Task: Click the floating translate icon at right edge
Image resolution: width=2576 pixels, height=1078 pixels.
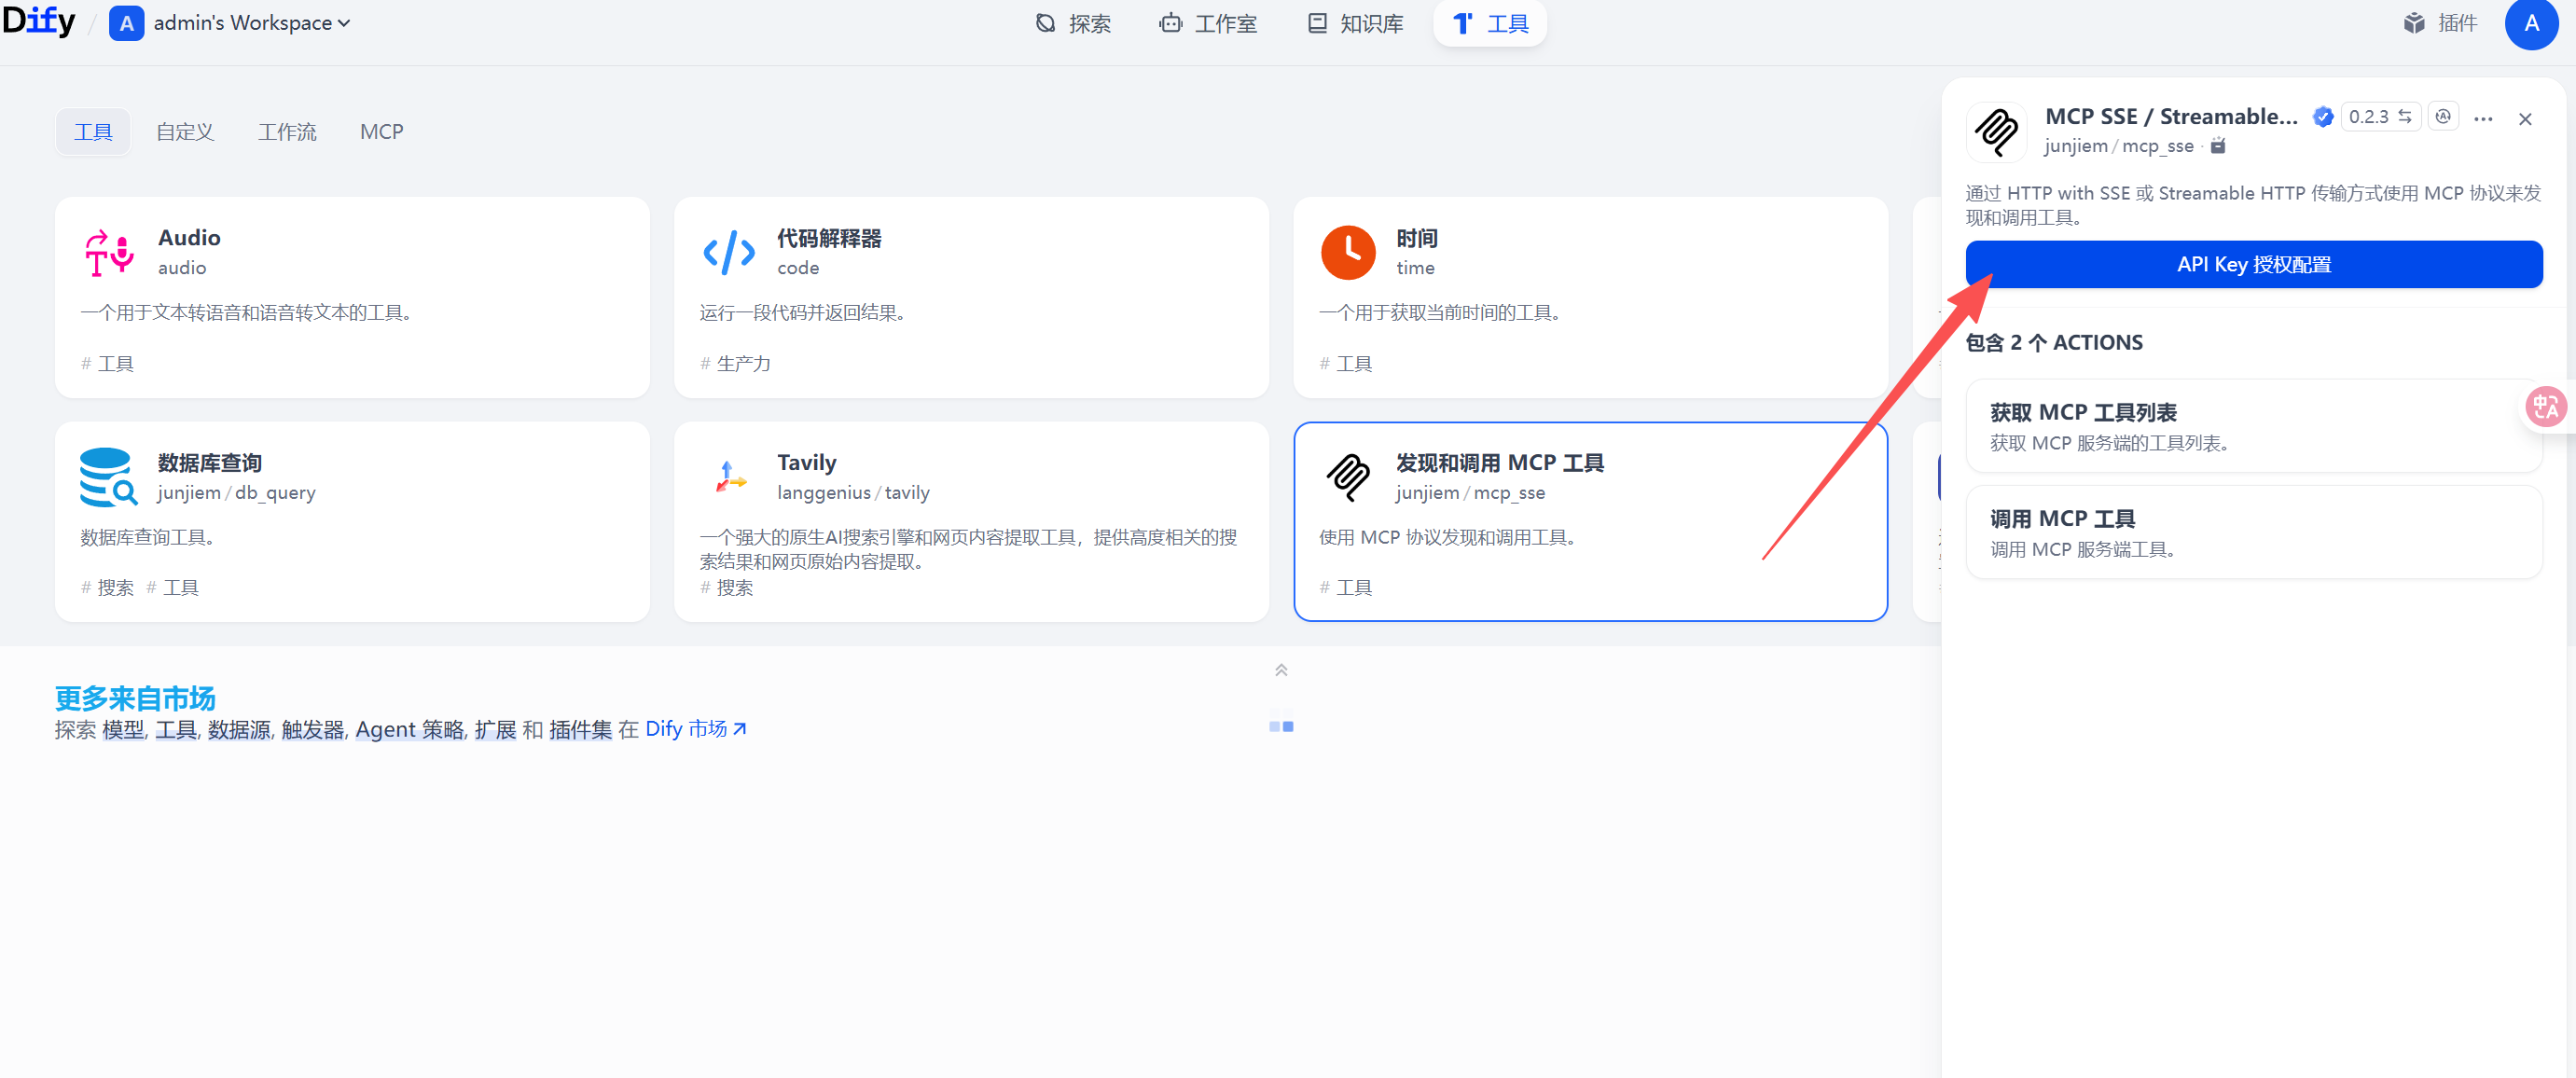Action: coord(2545,406)
